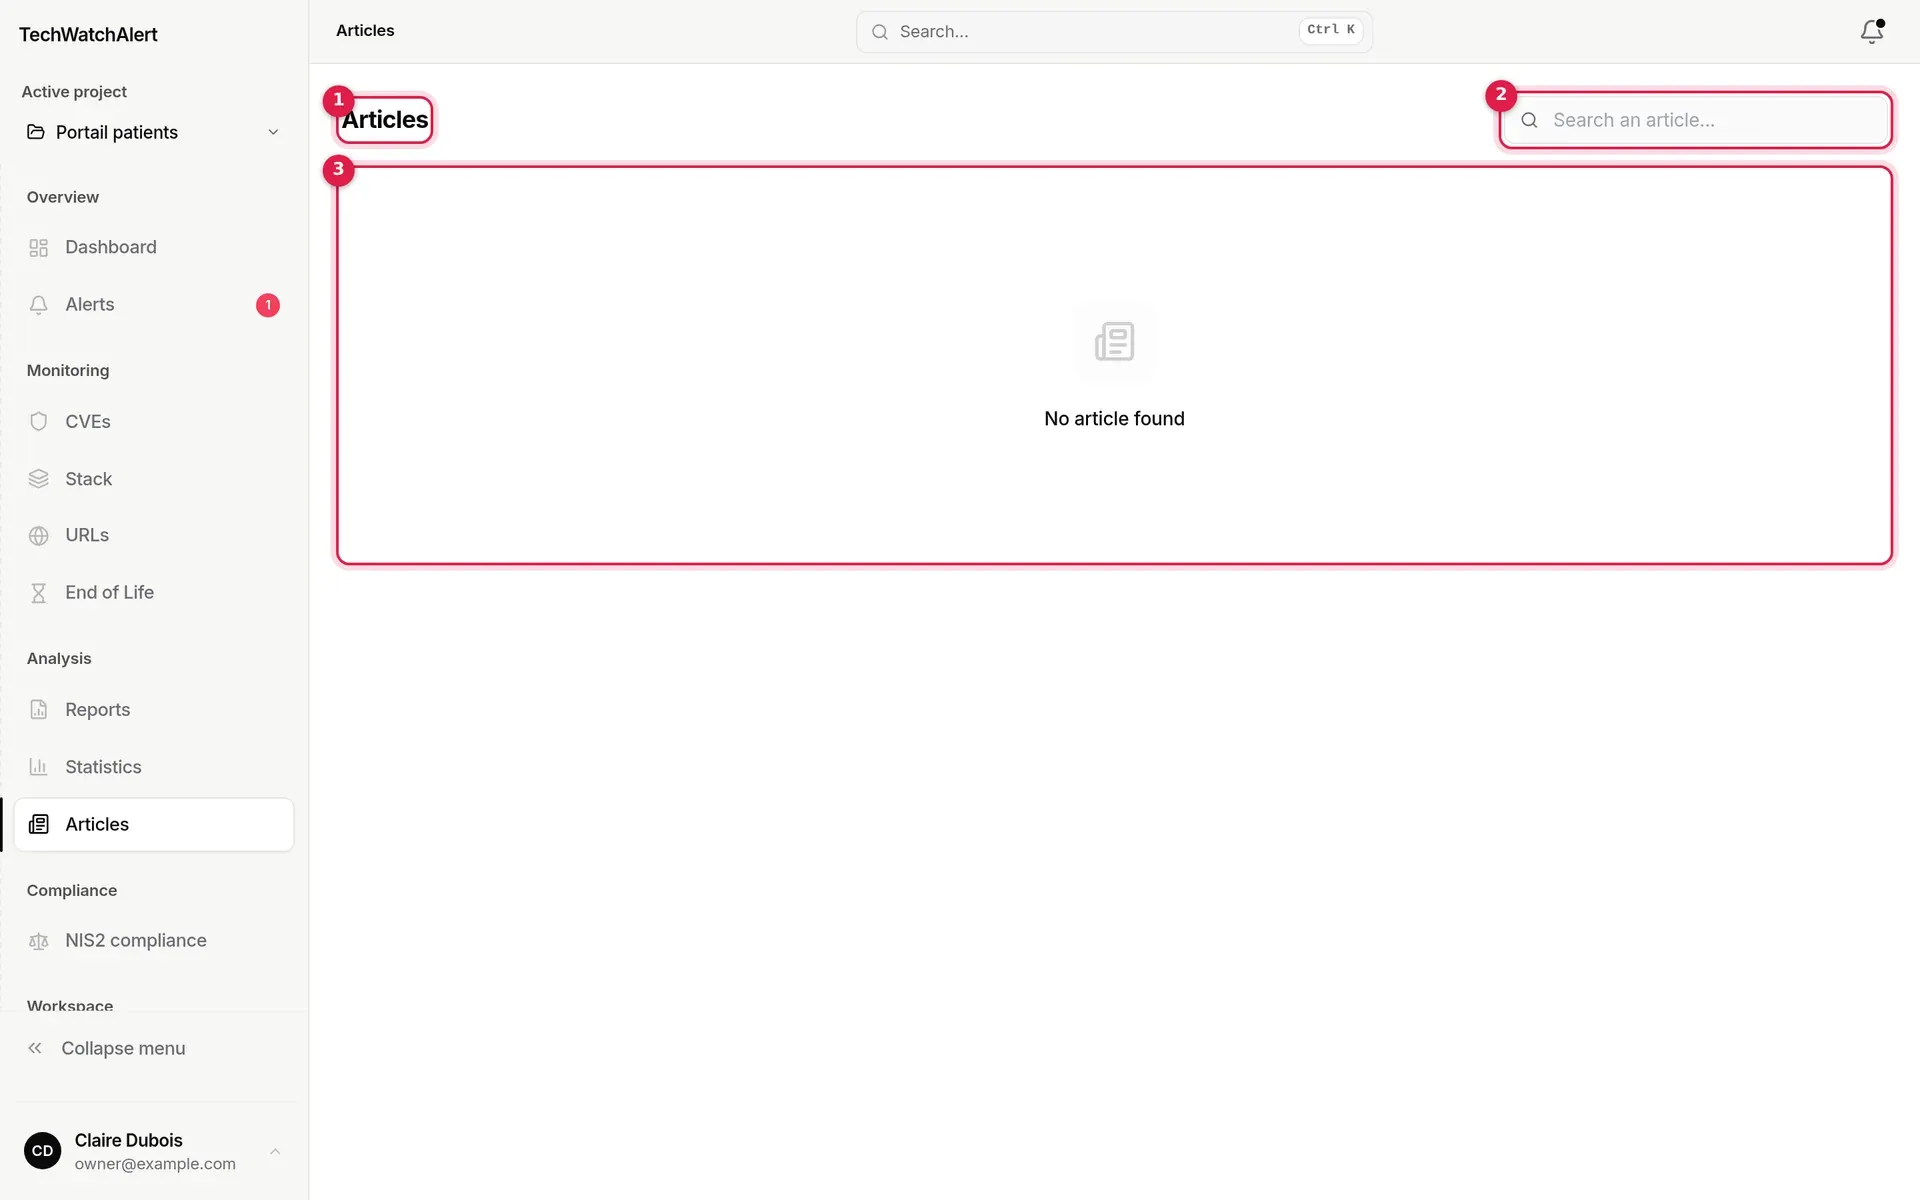
Task: Click the Articles page heading
Action: click(385, 120)
